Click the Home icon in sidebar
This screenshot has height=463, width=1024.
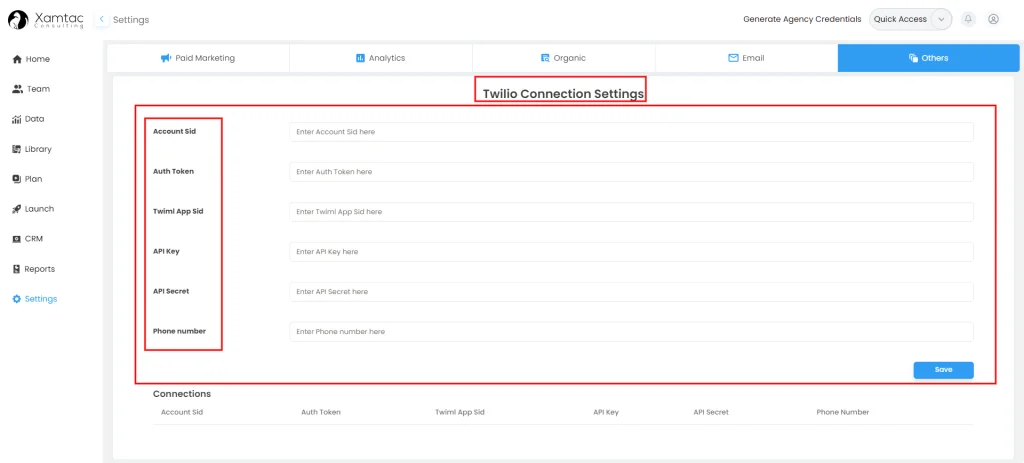pyautogui.click(x=17, y=59)
